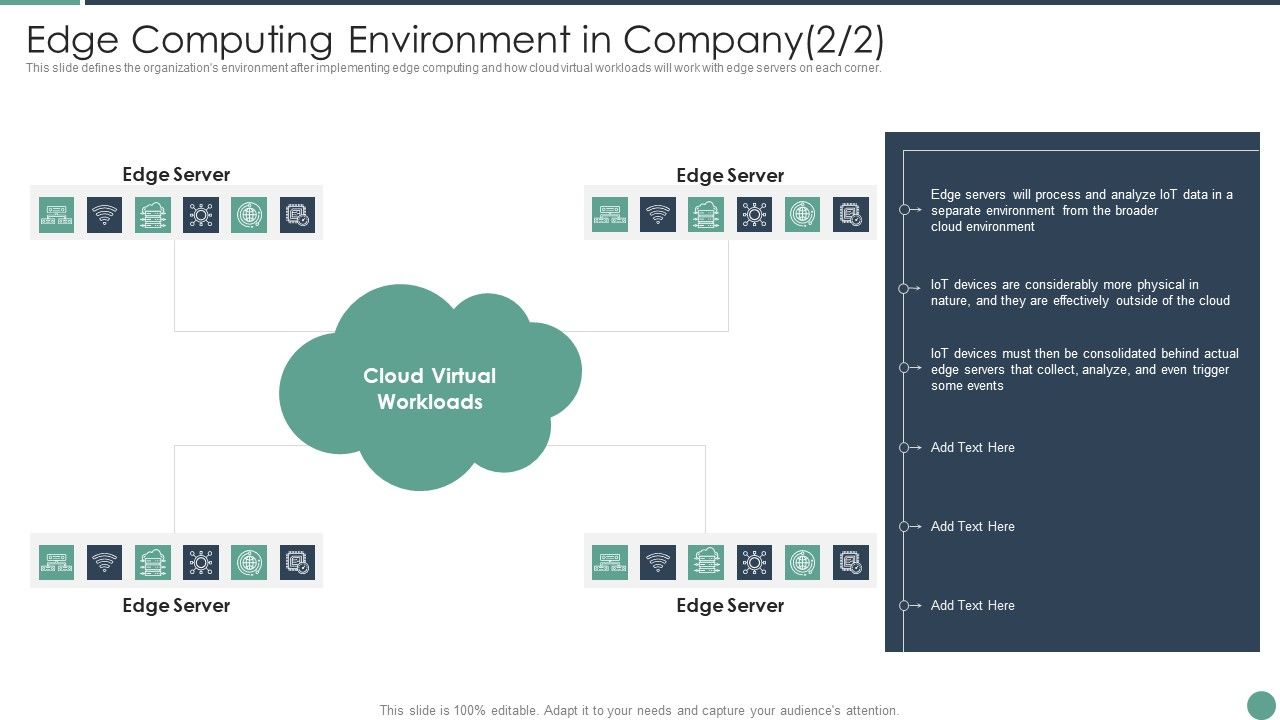Click the cloud database icon in top-left strip

point(153,214)
